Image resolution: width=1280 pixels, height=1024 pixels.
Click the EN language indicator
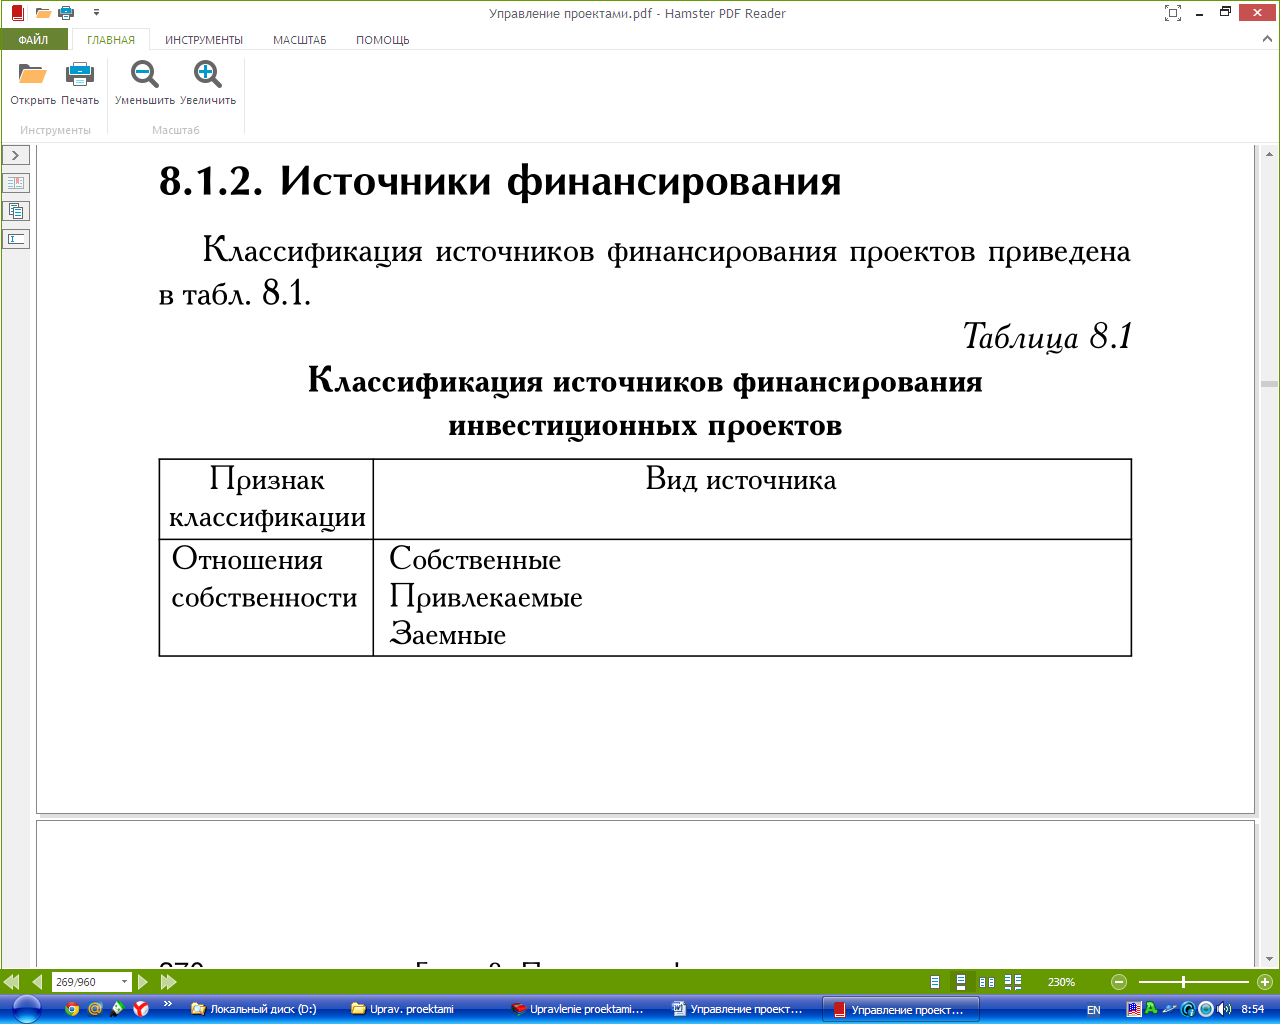[1093, 1010]
